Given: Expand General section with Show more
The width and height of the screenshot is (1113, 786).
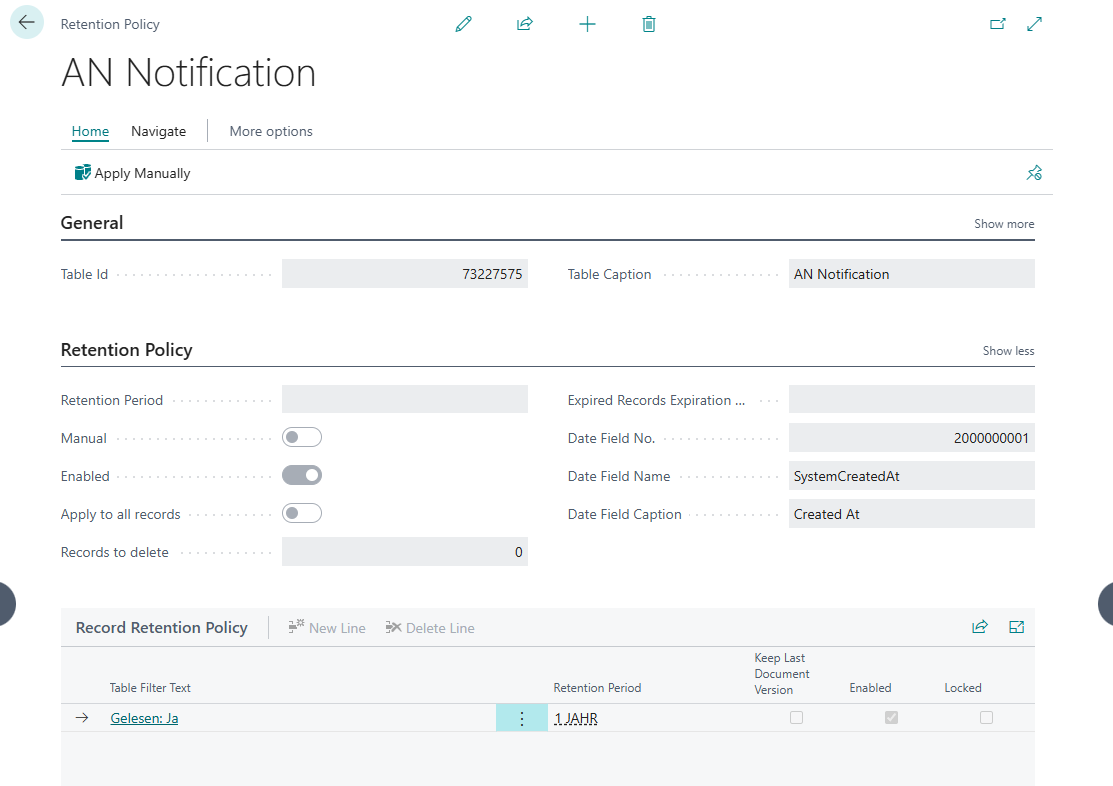Looking at the screenshot, I should click(x=1004, y=224).
